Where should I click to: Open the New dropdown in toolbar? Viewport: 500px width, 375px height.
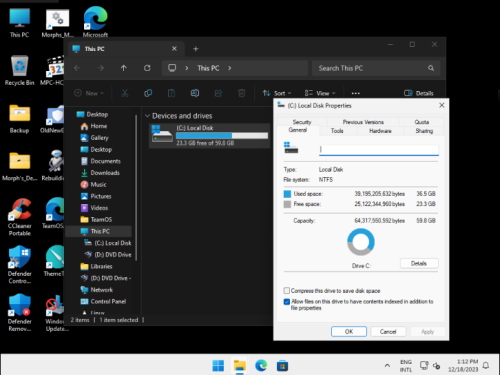tap(89, 93)
